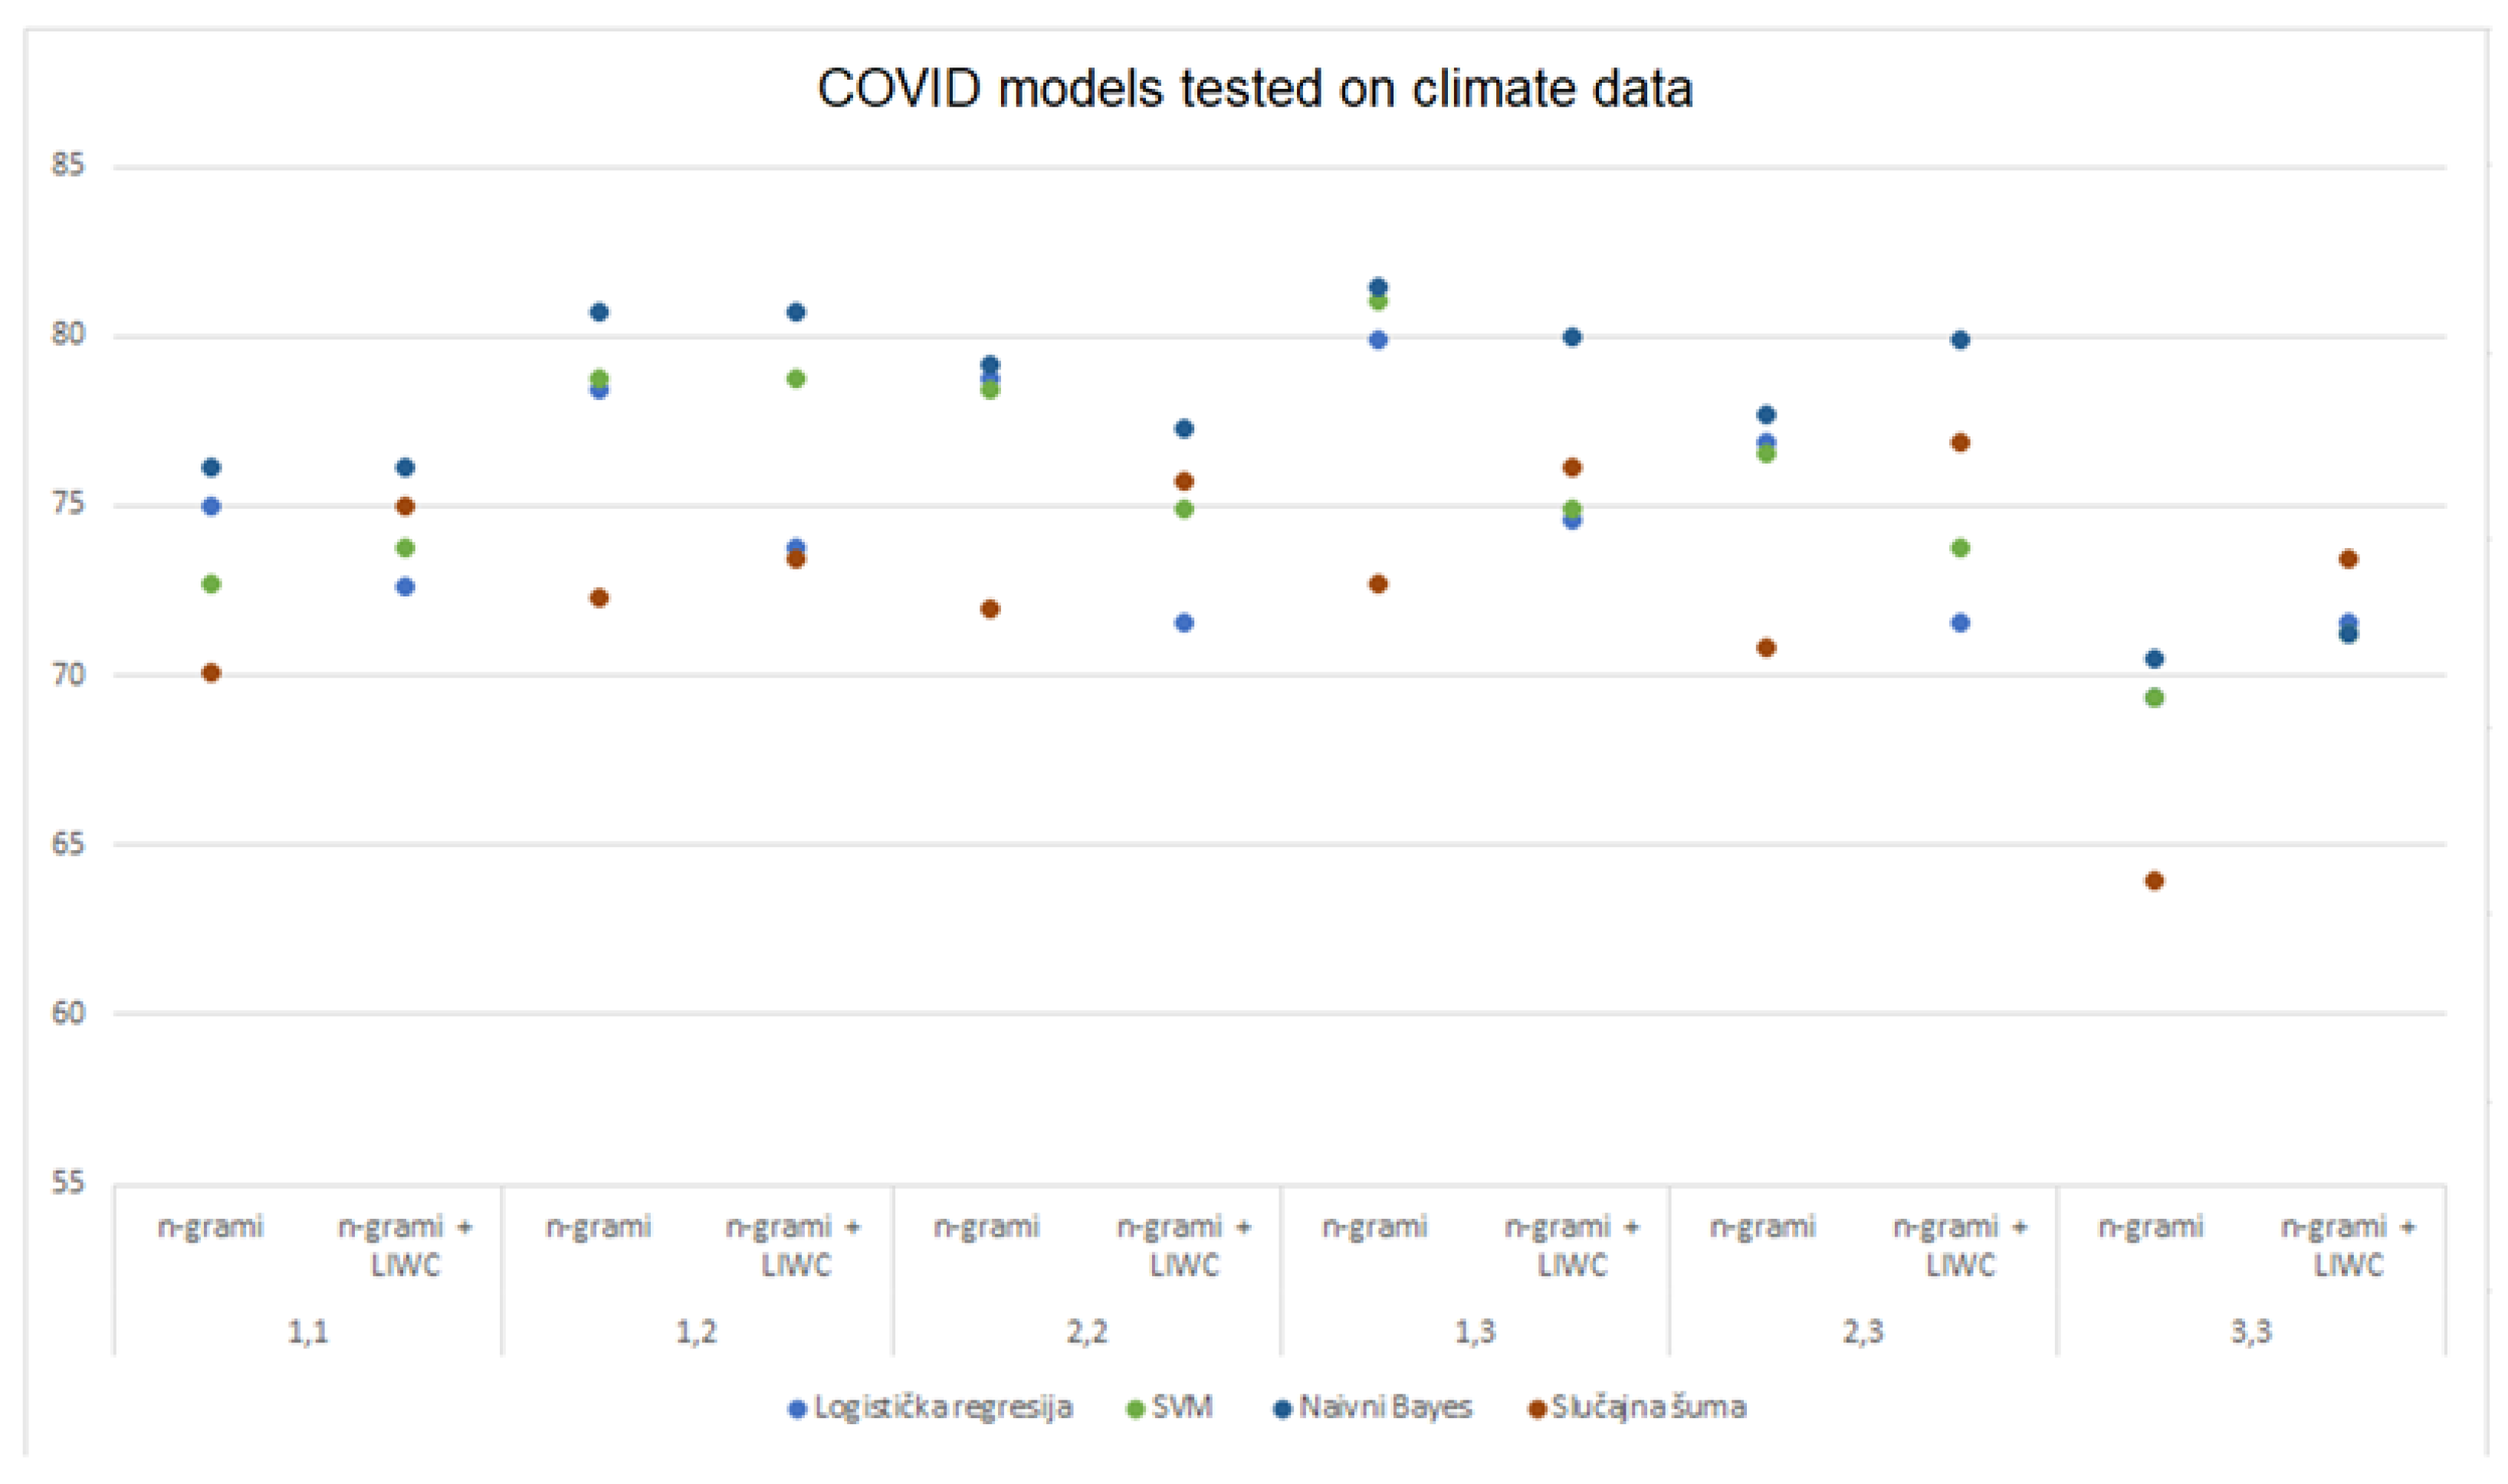Click the green SVM legend marker
The height and width of the screenshot is (1484, 2508).
point(1135,1410)
